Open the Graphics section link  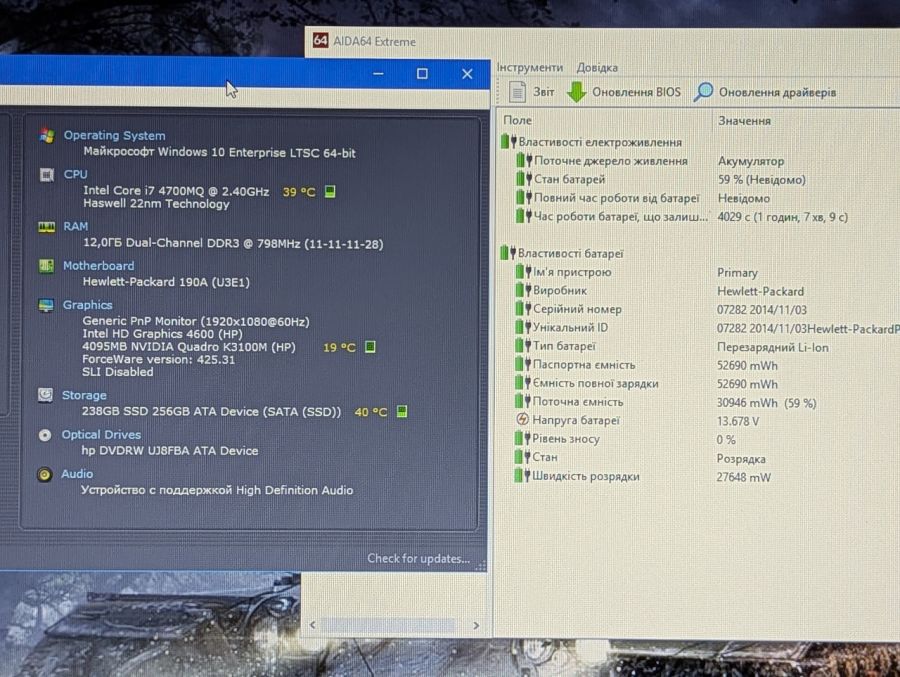coord(87,305)
